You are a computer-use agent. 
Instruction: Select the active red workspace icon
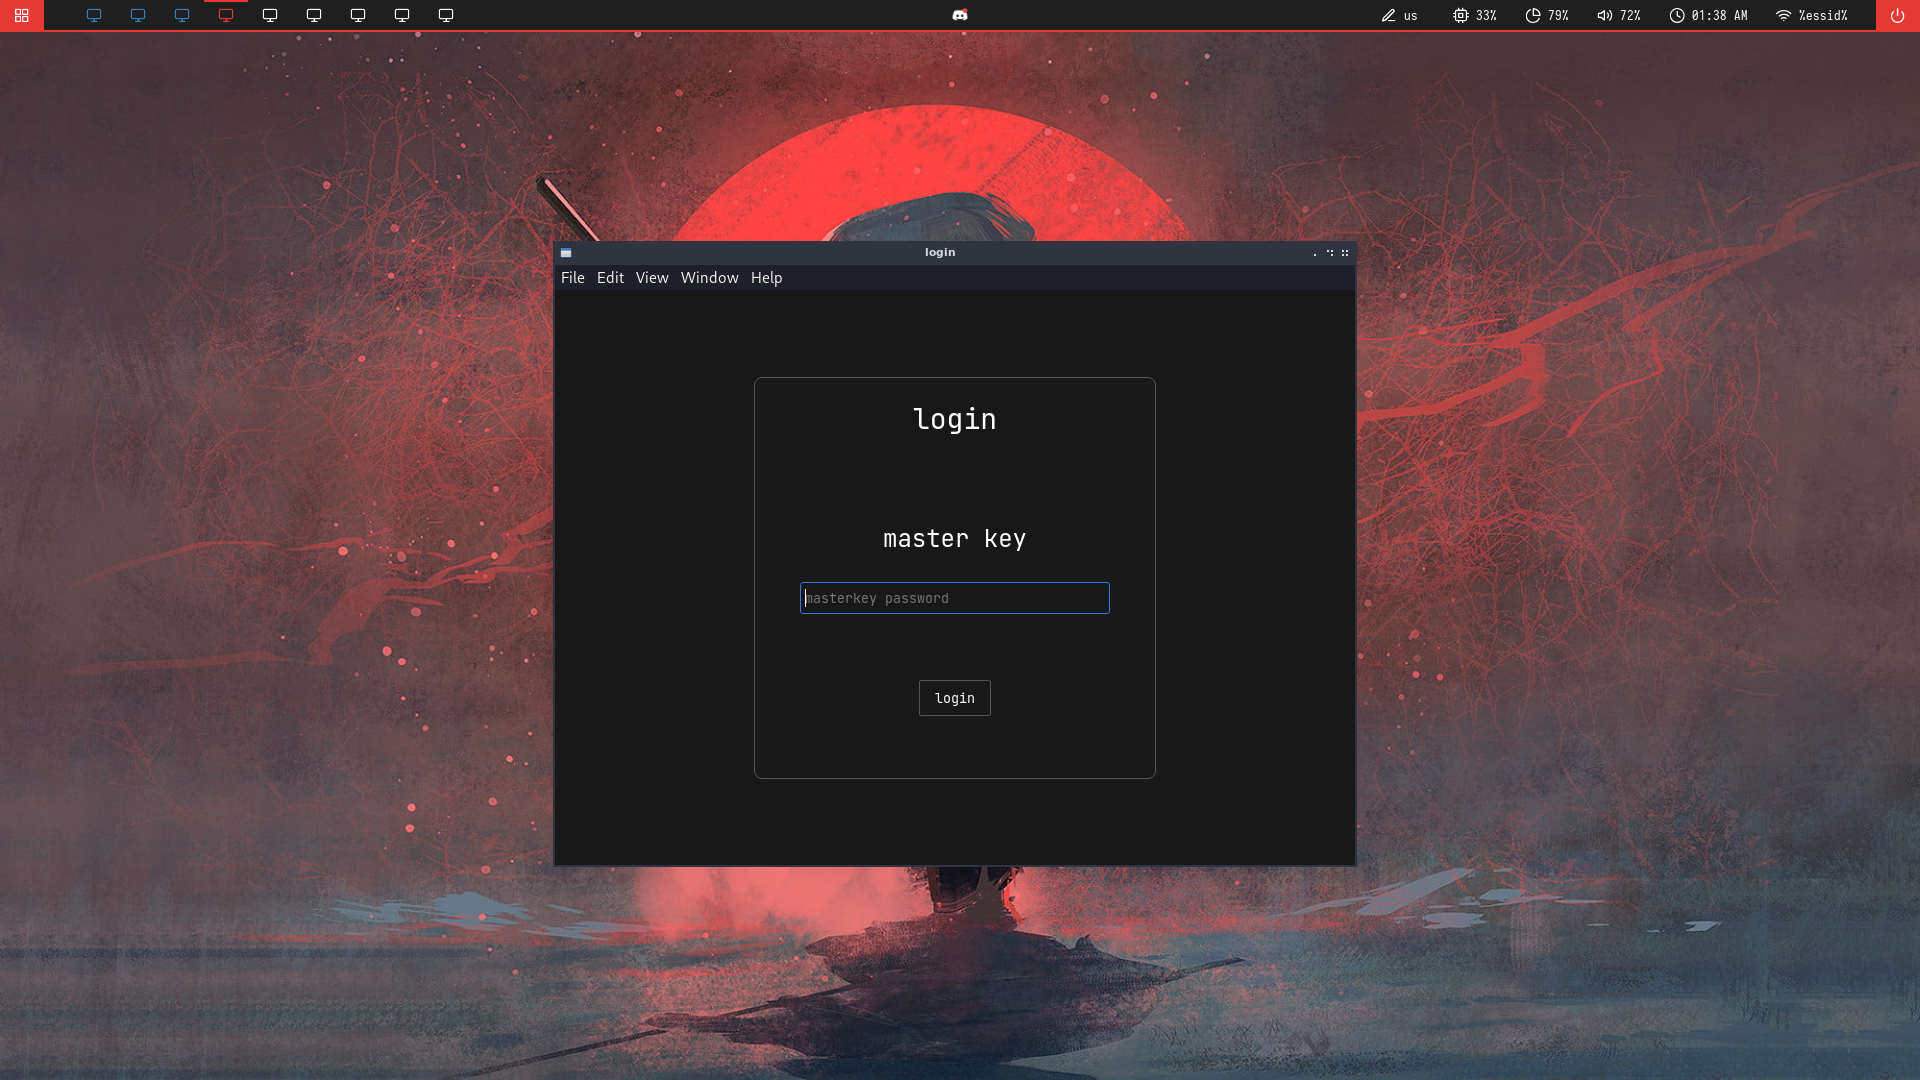pyautogui.click(x=226, y=15)
